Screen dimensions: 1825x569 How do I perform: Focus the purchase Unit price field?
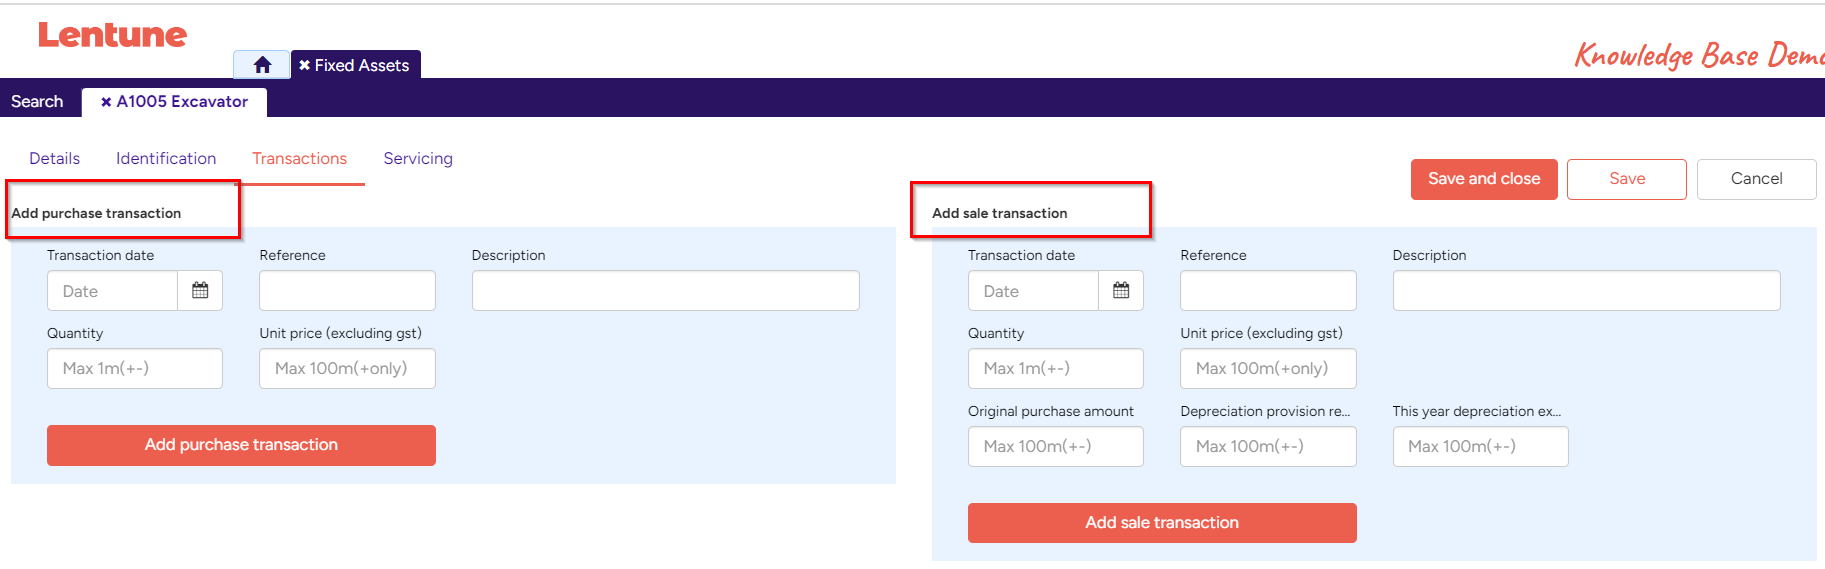coord(347,368)
